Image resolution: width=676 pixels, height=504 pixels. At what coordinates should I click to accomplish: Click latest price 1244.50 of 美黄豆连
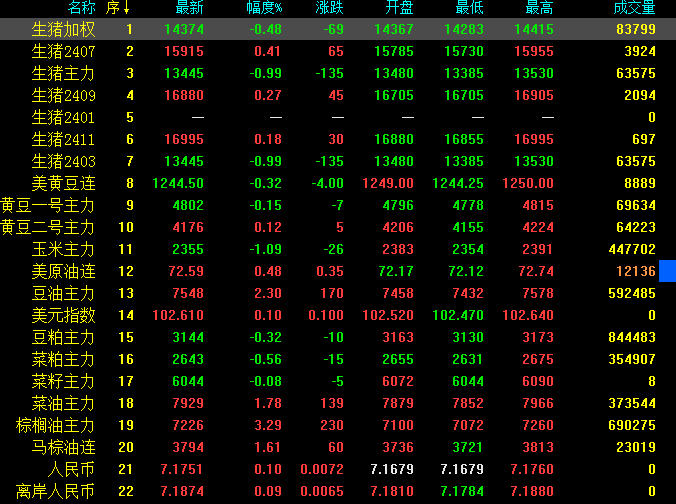point(178,183)
